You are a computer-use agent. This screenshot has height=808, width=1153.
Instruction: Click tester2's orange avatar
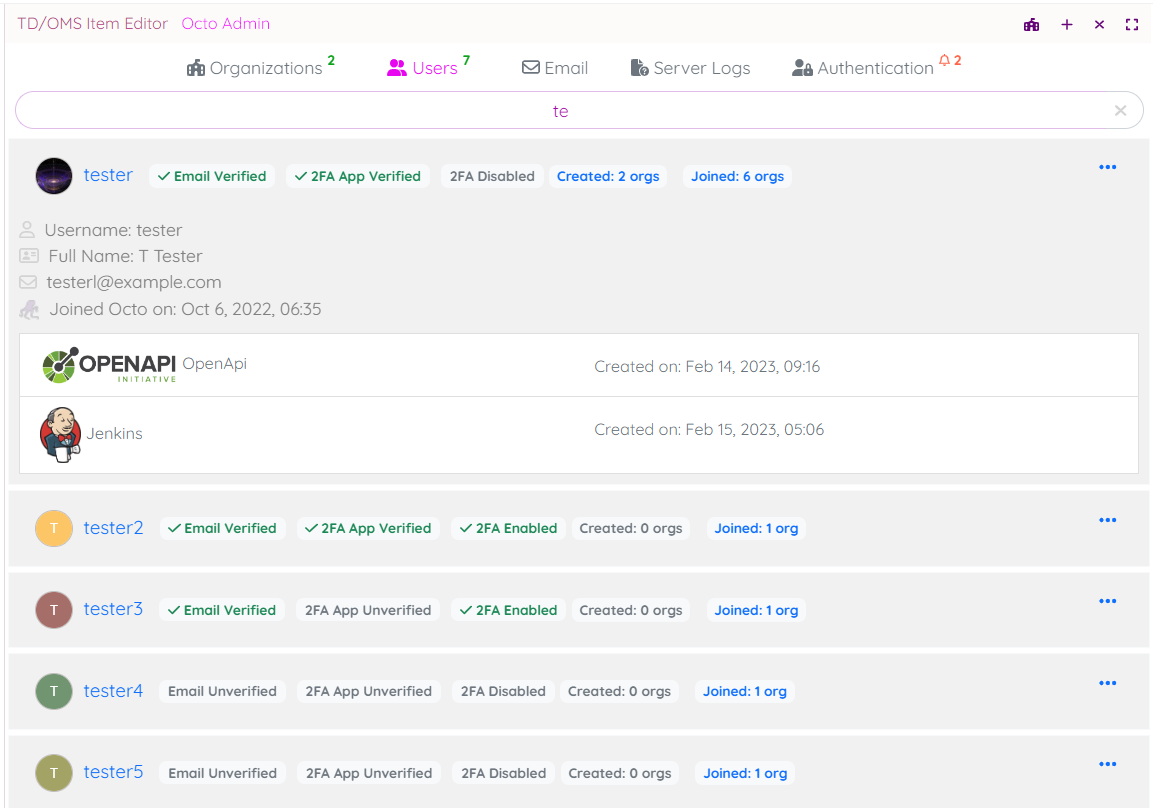(54, 528)
